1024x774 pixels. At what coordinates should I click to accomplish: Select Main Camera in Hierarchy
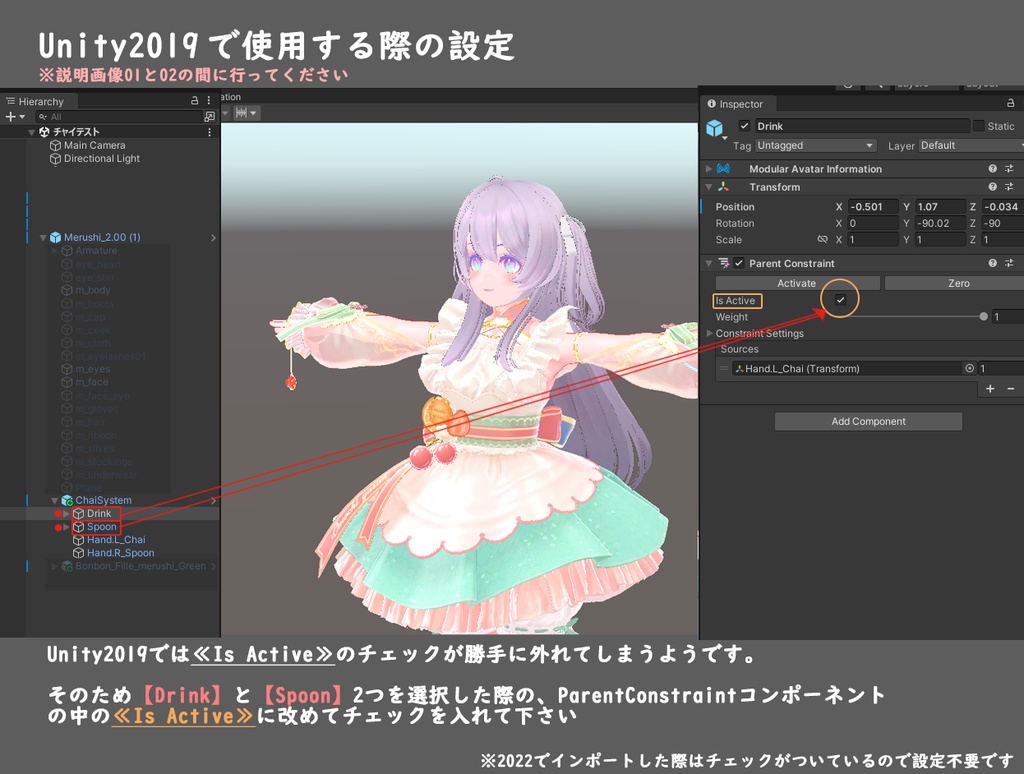coord(94,146)
